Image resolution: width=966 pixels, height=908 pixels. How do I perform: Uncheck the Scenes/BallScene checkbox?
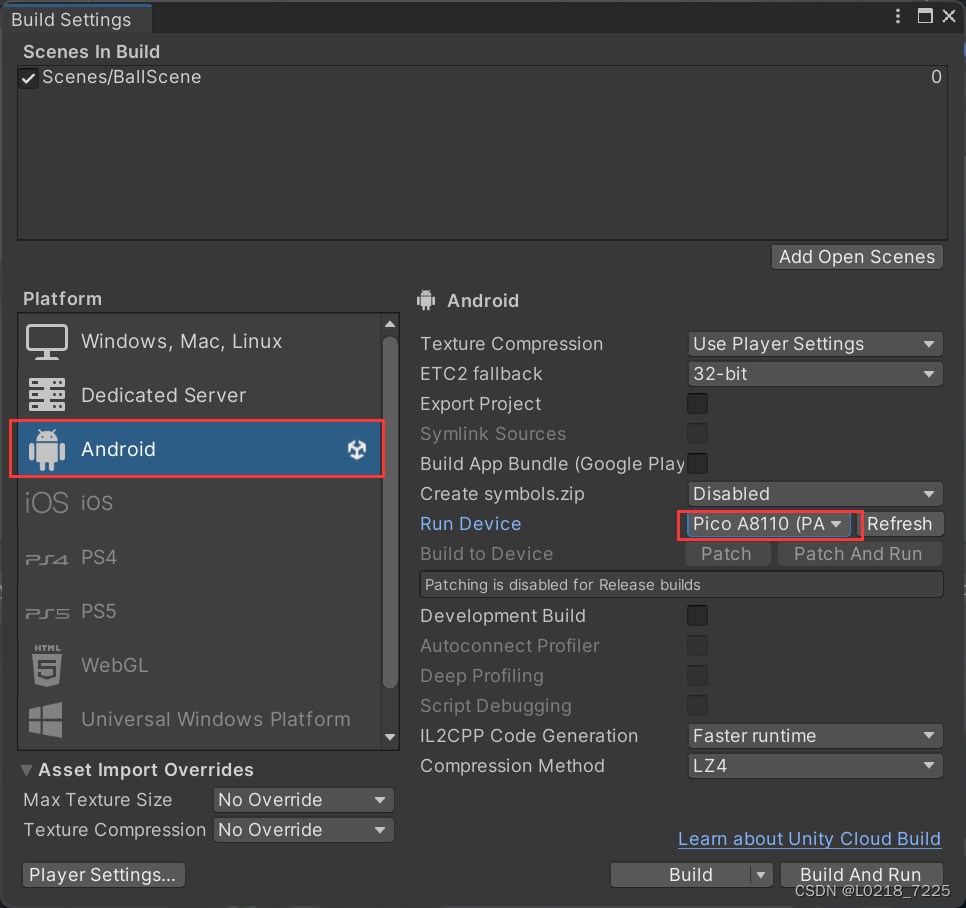tap(27, 77)
